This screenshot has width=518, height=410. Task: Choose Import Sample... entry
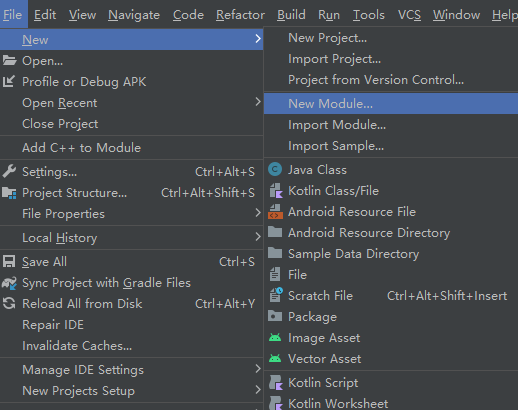[x=391, y=146]
